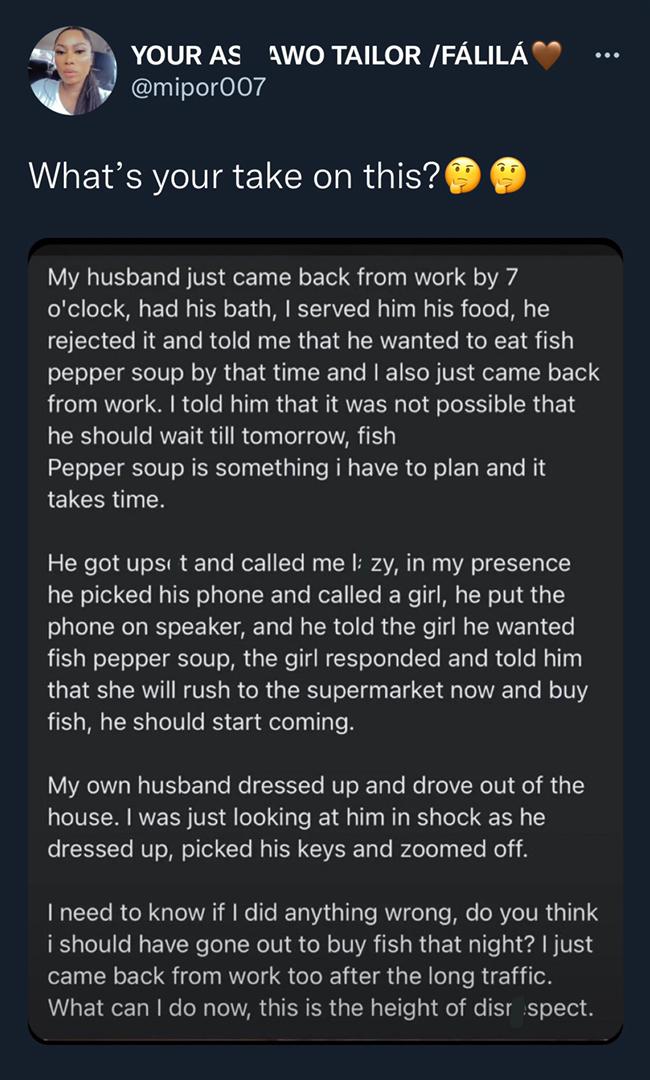Screen dimensions: 650x1080
Task: Click the line mentioning "rush to the supermarket"
Action: coord(318,690)
